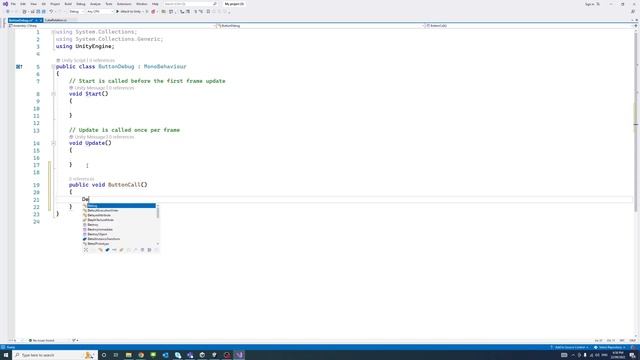The height and width of the screenshot is (360, 640).
Task: Open the Help menu
Action: coord(155,4)
